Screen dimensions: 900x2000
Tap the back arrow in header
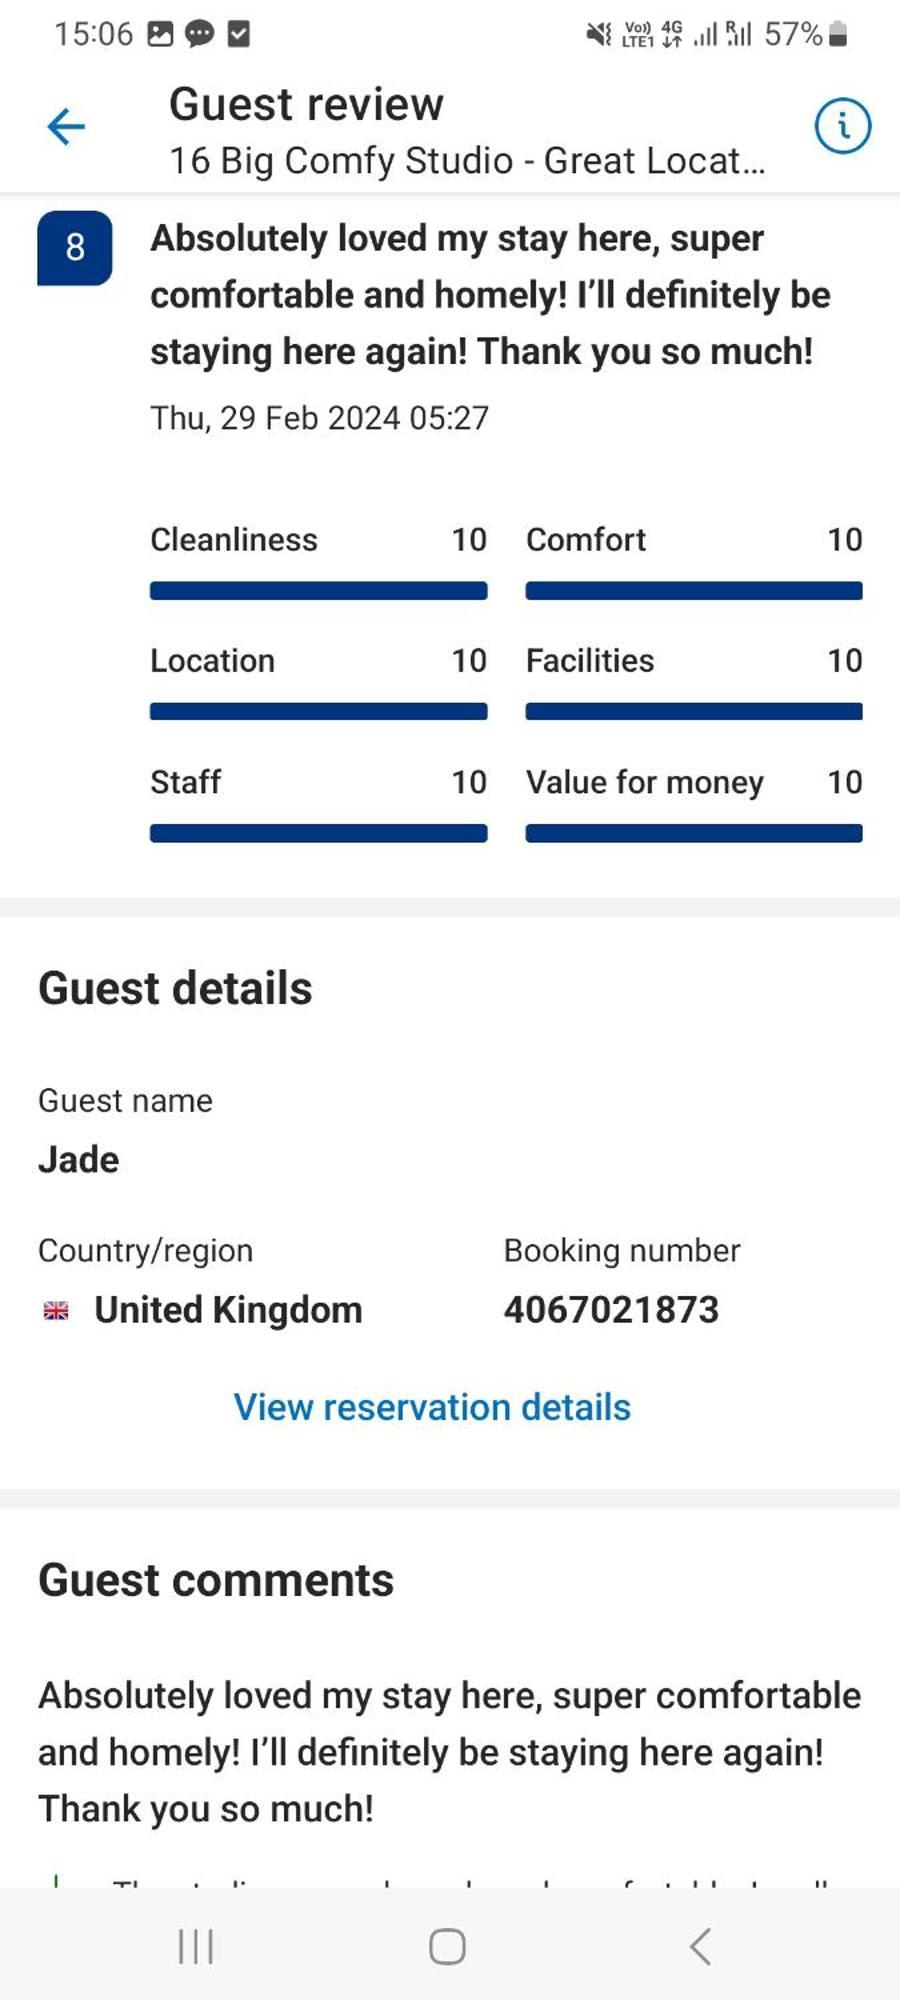click(66, 127)
